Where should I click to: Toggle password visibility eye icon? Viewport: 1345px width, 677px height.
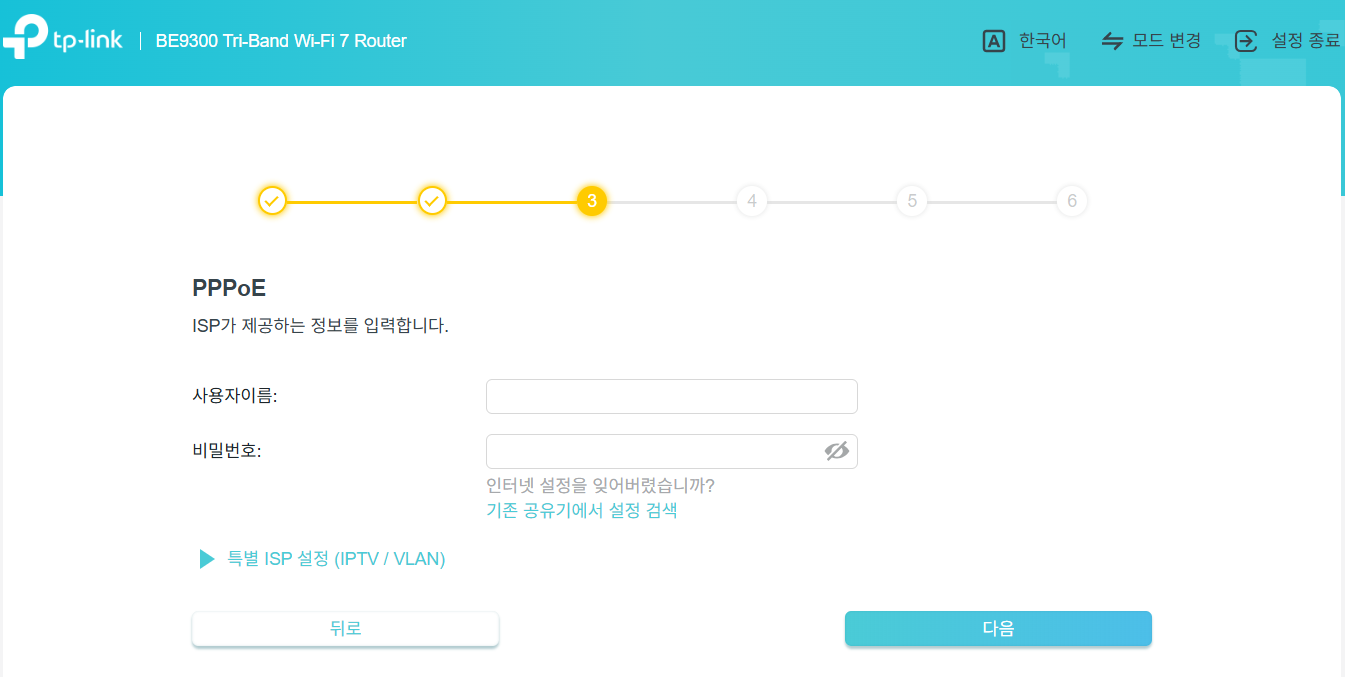coord(837,451)
